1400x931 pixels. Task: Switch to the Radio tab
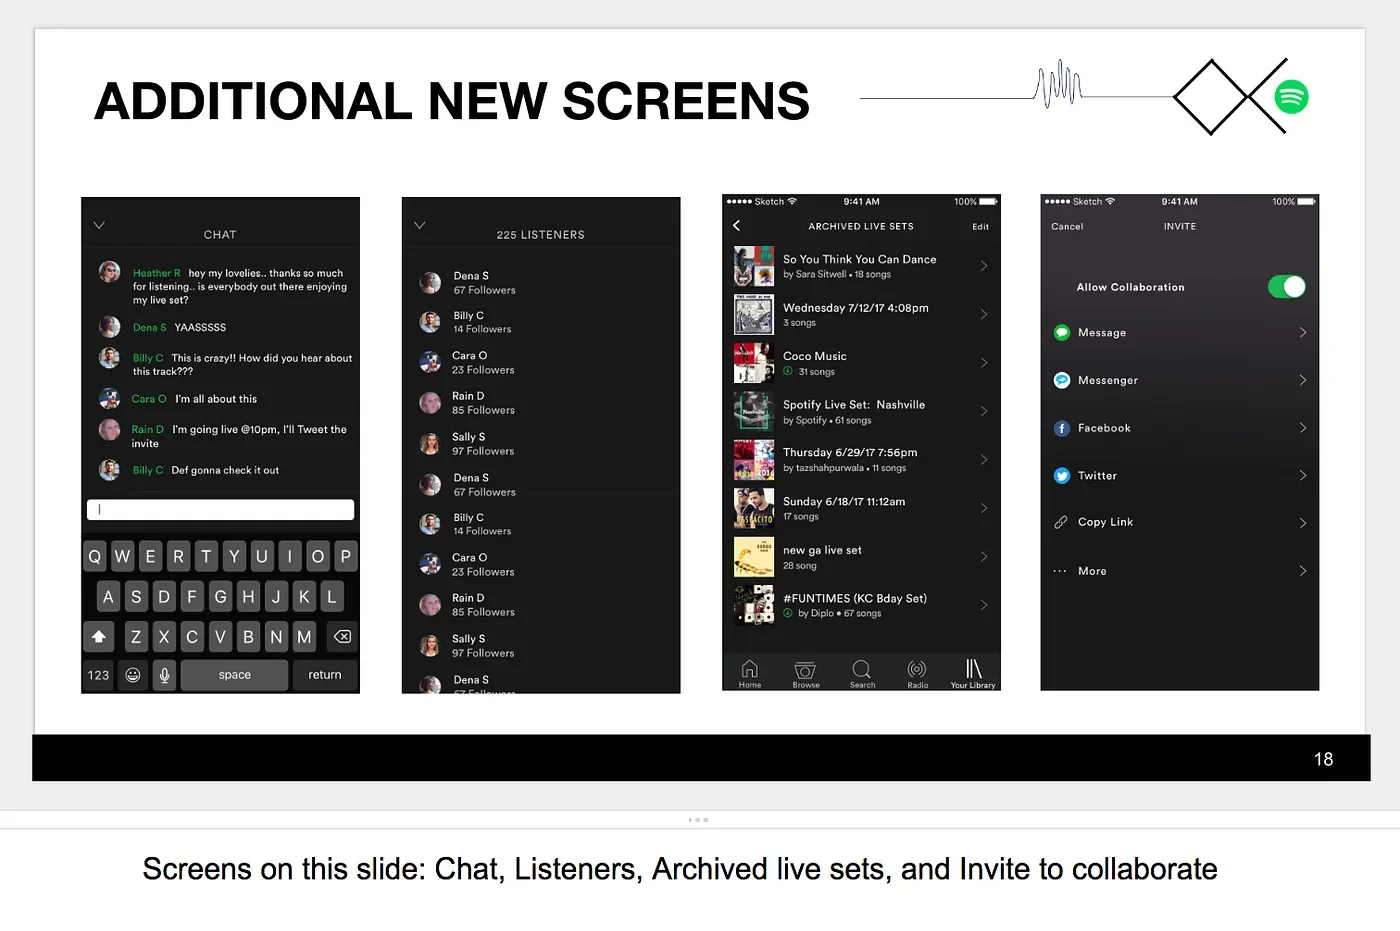tap(917, 674)
